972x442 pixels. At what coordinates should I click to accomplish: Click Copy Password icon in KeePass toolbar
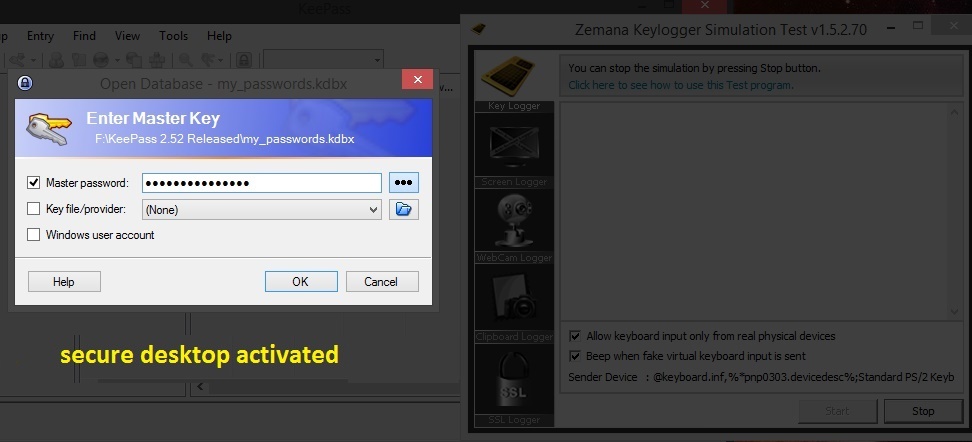tap(79, 60)
